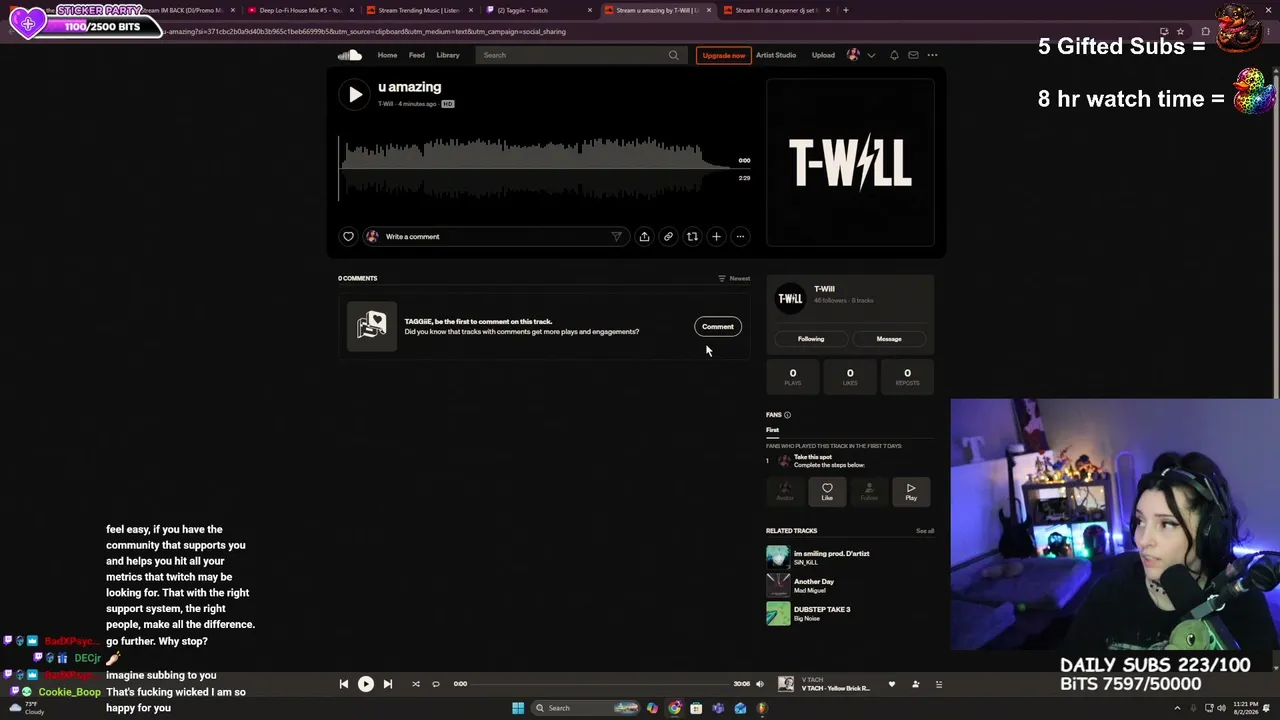Open the weather widget on taskbar
This screenshot has width=1280, height=720.
(x=26, y=708)
